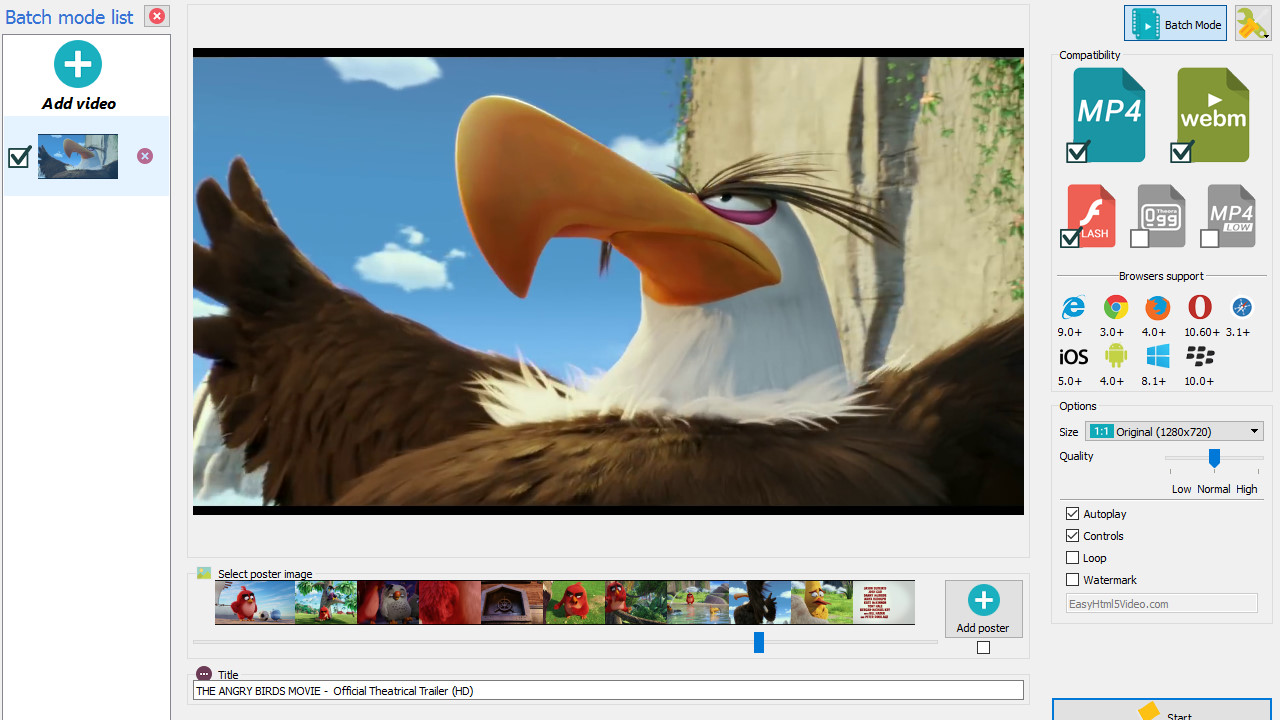
Task: Select the MP4 format icon
Action: point(1108,114)
